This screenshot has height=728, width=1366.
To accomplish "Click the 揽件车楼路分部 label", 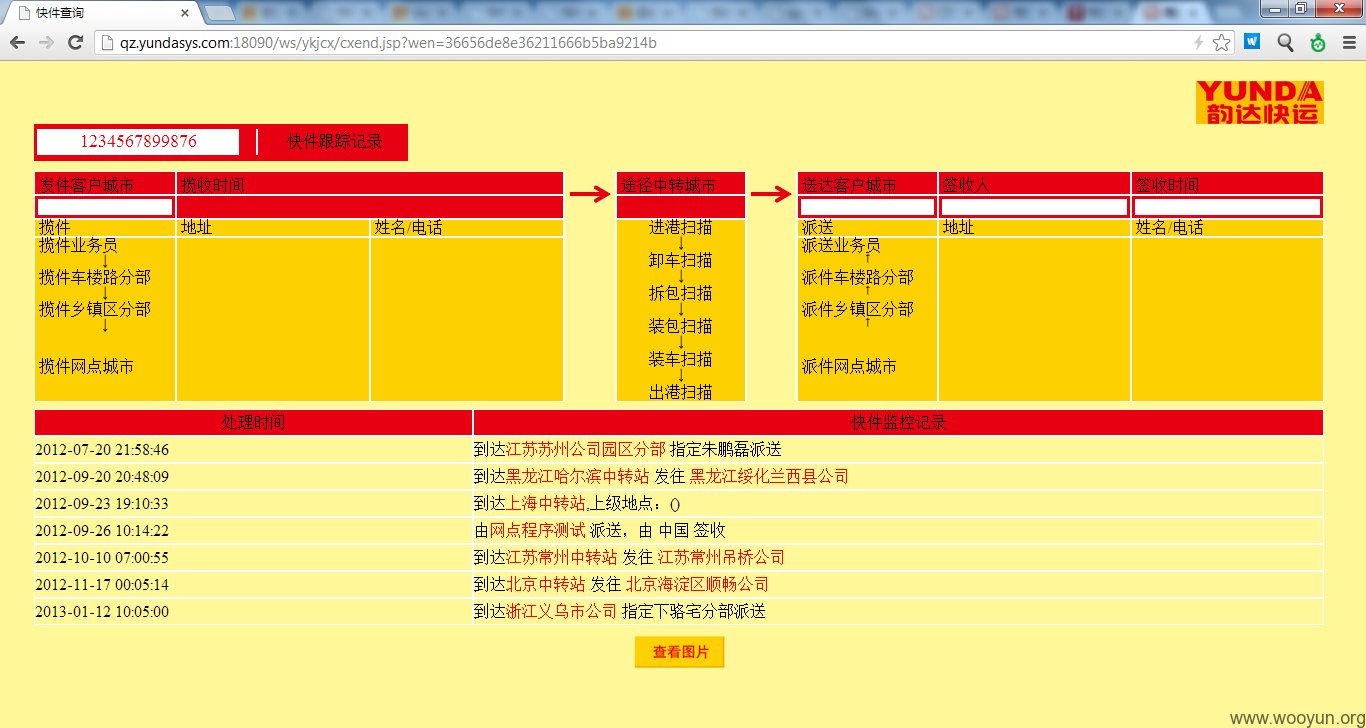I will click(95, 277).
